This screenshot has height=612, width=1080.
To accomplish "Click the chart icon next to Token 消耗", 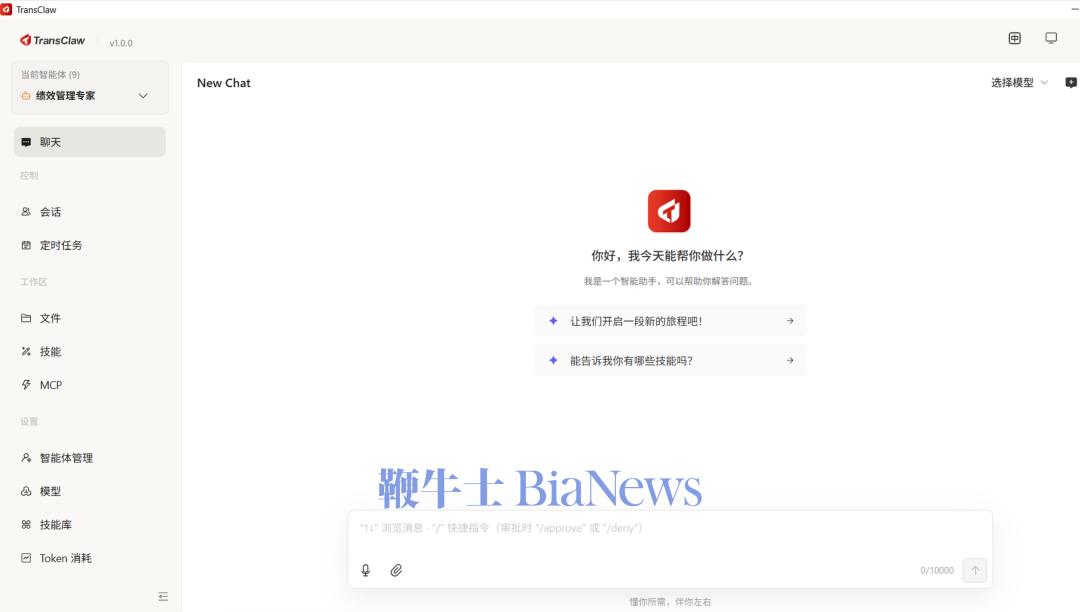I will [x=26, y=558].
